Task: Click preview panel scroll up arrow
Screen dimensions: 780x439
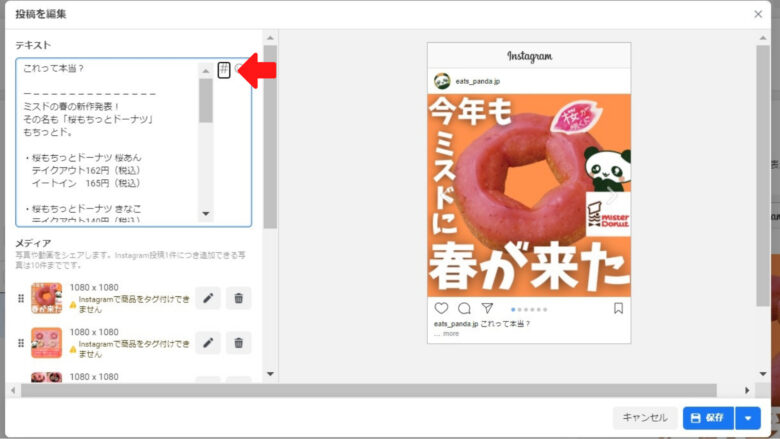Action: coord(763,38)
